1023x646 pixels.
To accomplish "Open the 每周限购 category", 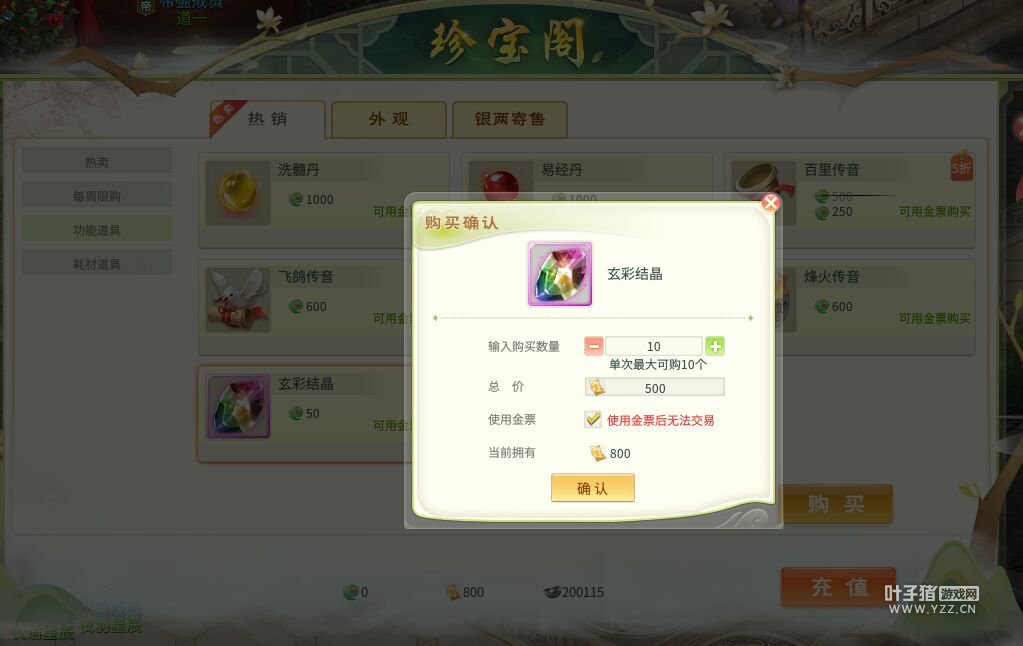I will (x=97, y=196).
